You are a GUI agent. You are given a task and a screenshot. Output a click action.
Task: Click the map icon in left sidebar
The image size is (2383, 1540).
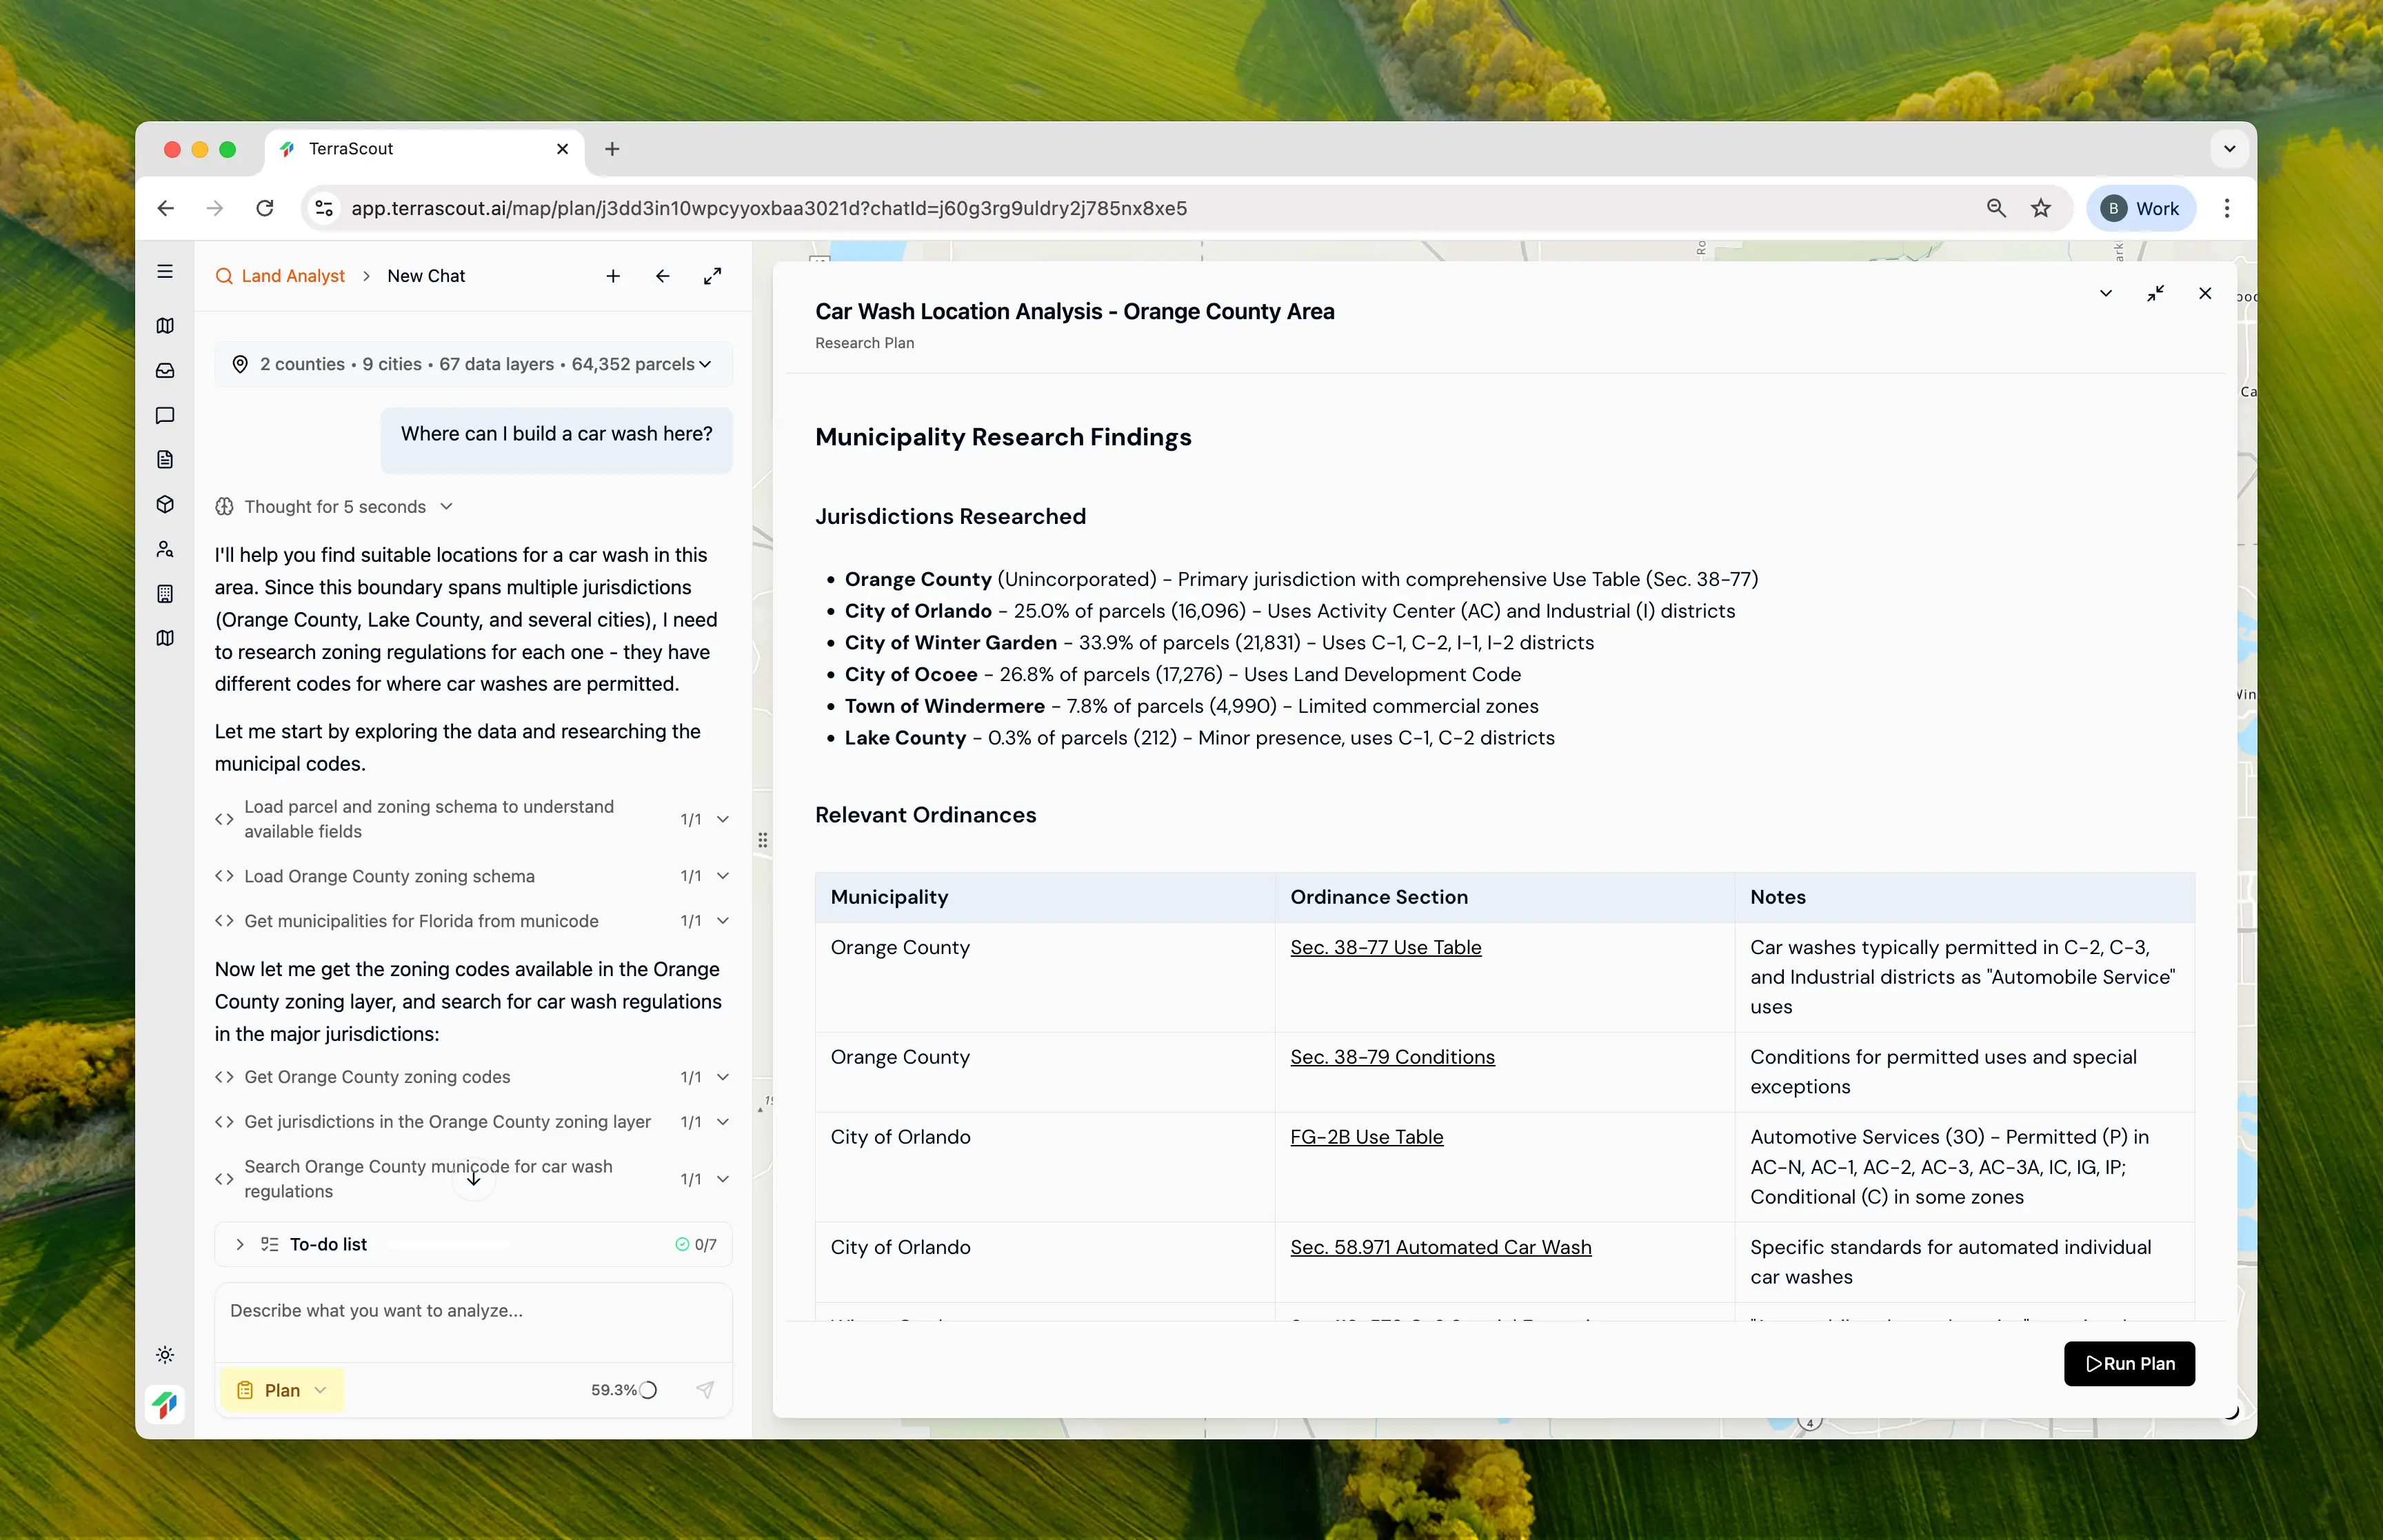click(x=165, y=326)
